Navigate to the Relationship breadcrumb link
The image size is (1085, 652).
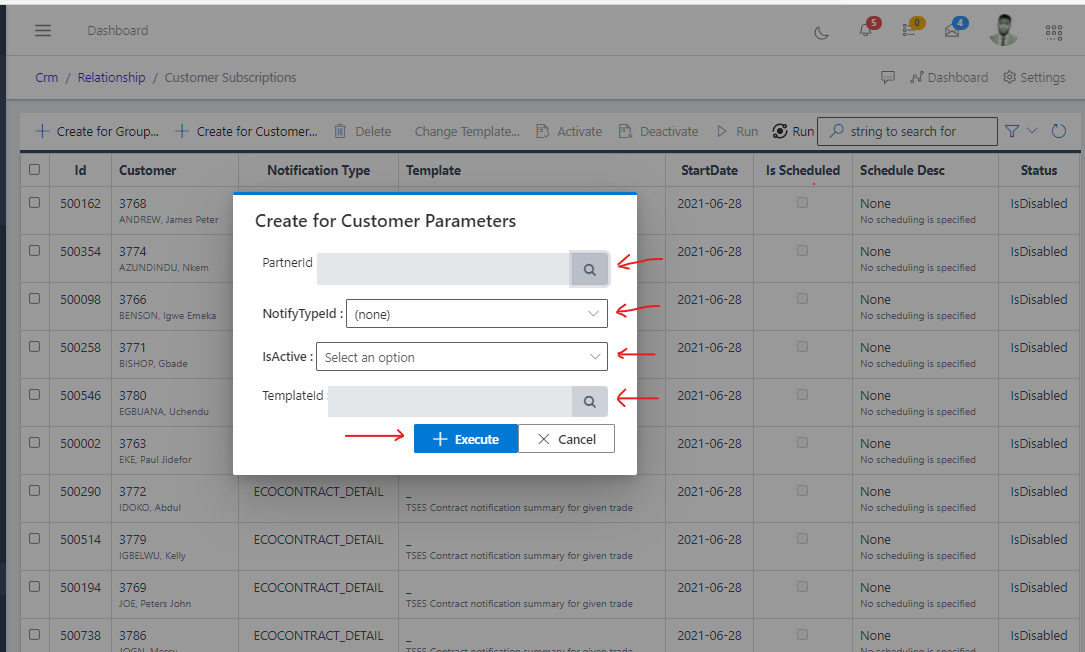(x=111, y=77)
